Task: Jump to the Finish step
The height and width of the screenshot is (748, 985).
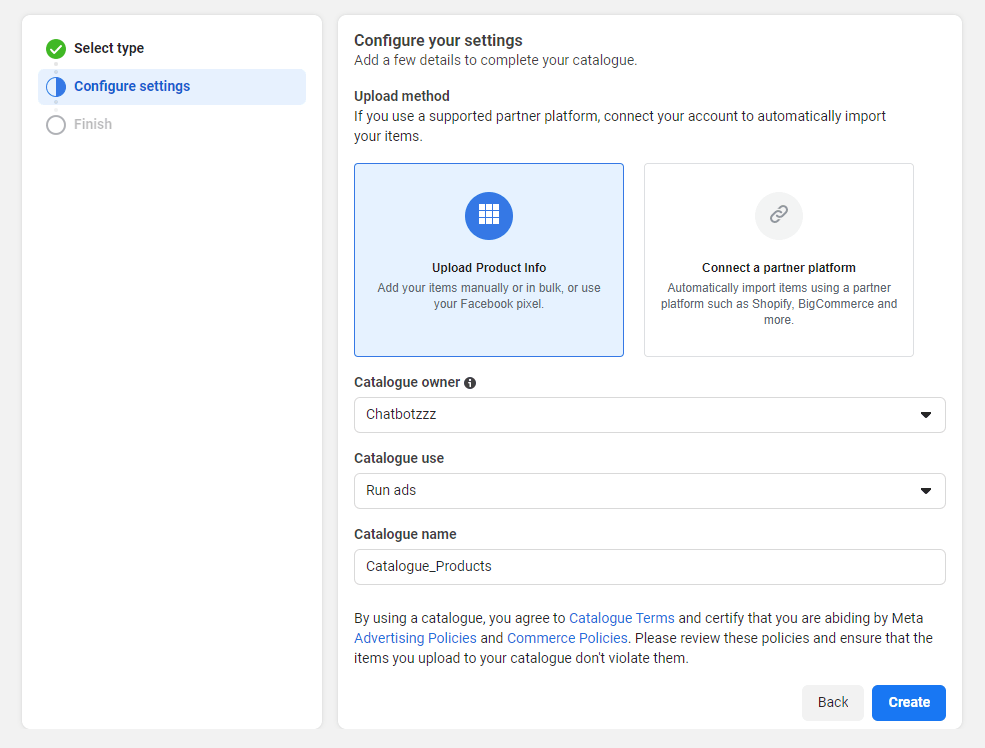Action: (93, 125)
